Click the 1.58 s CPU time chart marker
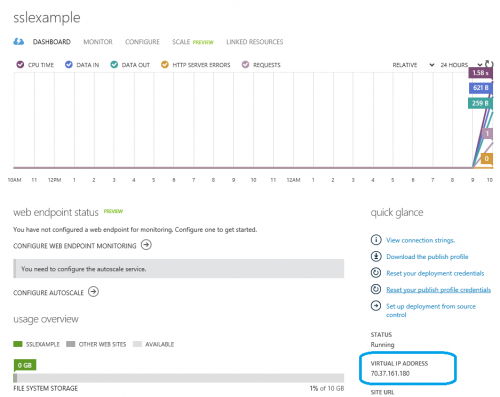 (480, 73)
